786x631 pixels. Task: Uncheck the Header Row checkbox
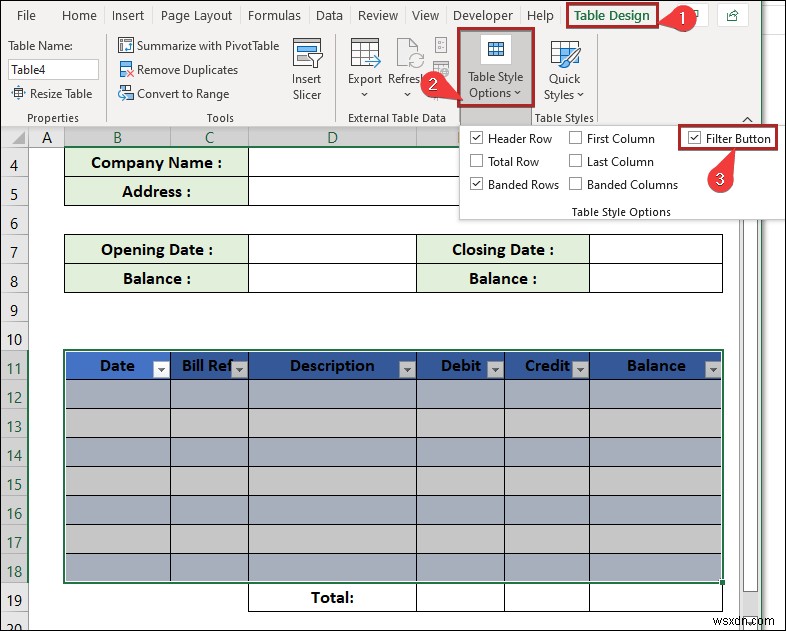(x=476, y=138)
